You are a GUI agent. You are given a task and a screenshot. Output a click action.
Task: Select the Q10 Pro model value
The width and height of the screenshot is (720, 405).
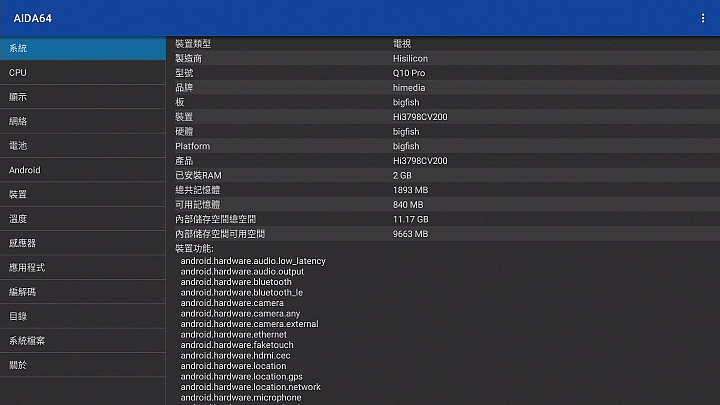(409, 73)
